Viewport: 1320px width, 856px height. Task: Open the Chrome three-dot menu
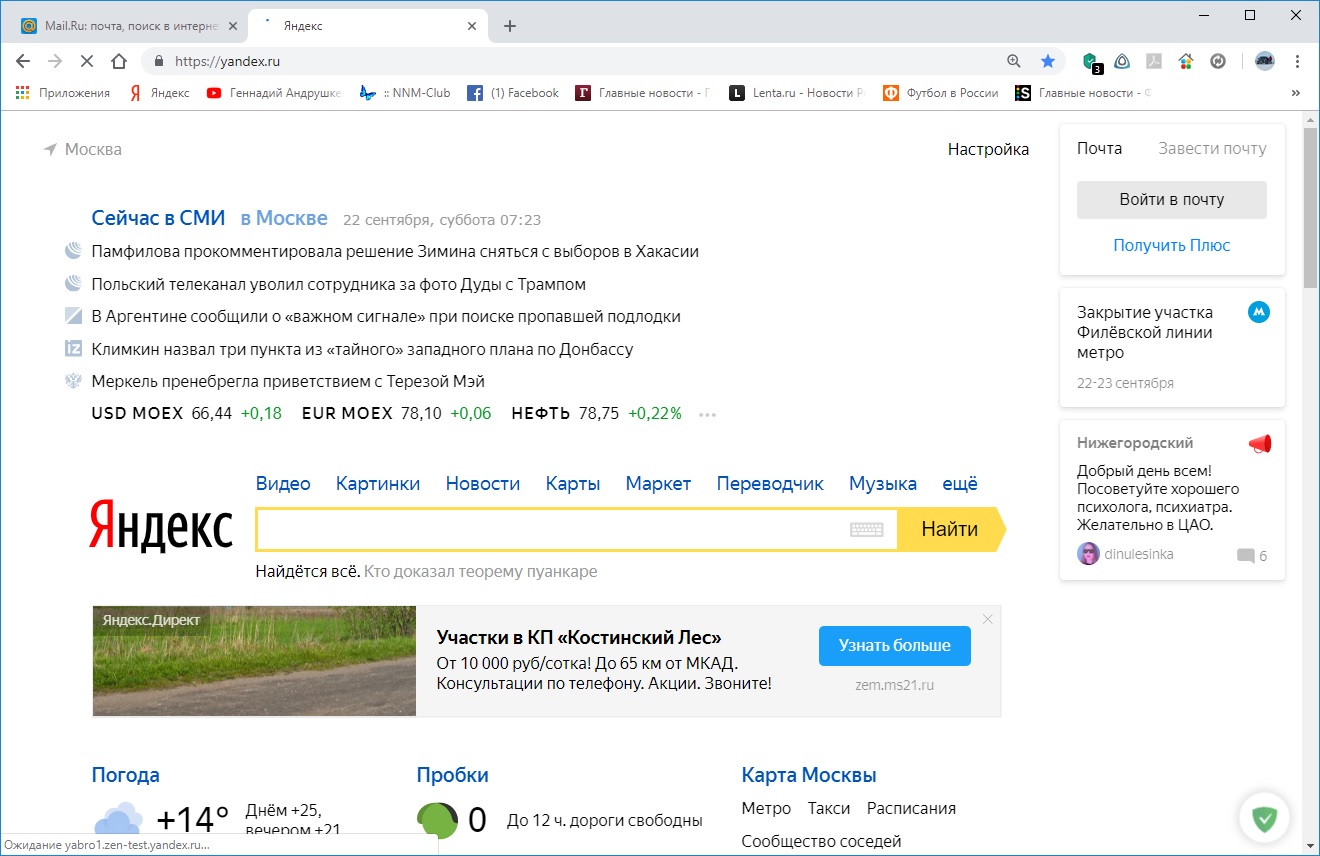click(x=1297, y=61)
